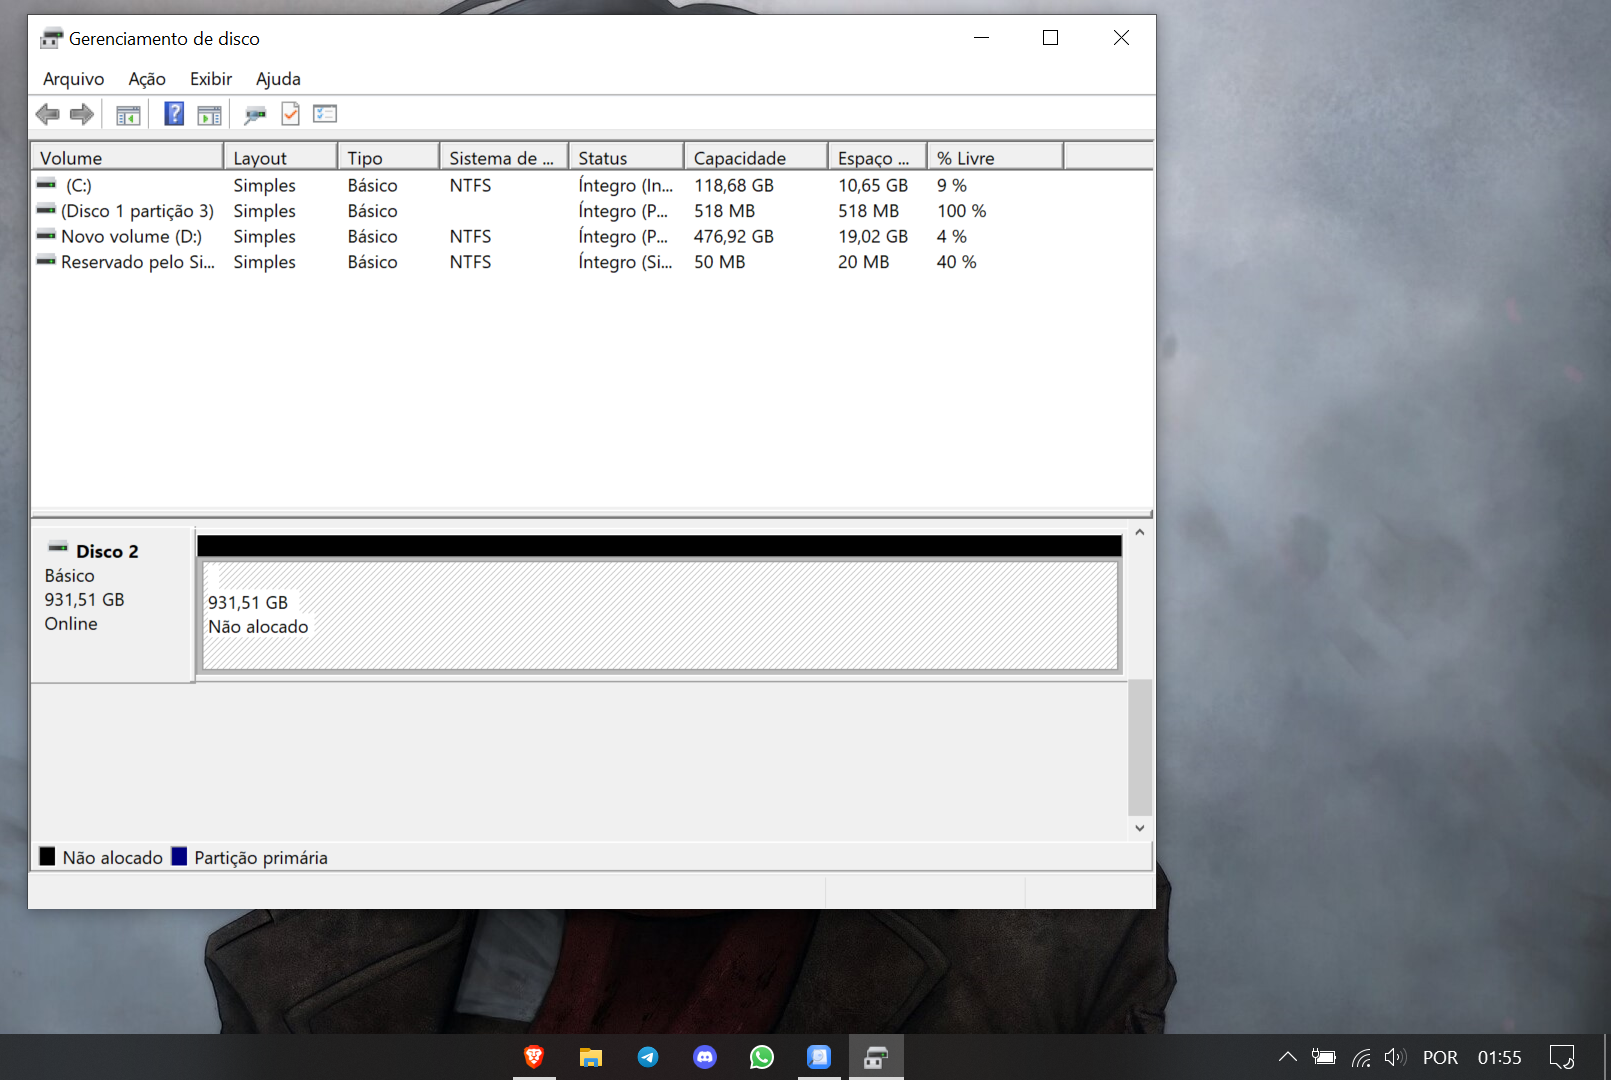Sort by the Layout column header
This screenshot has width=1611, height=1080.
coord(281,158)
